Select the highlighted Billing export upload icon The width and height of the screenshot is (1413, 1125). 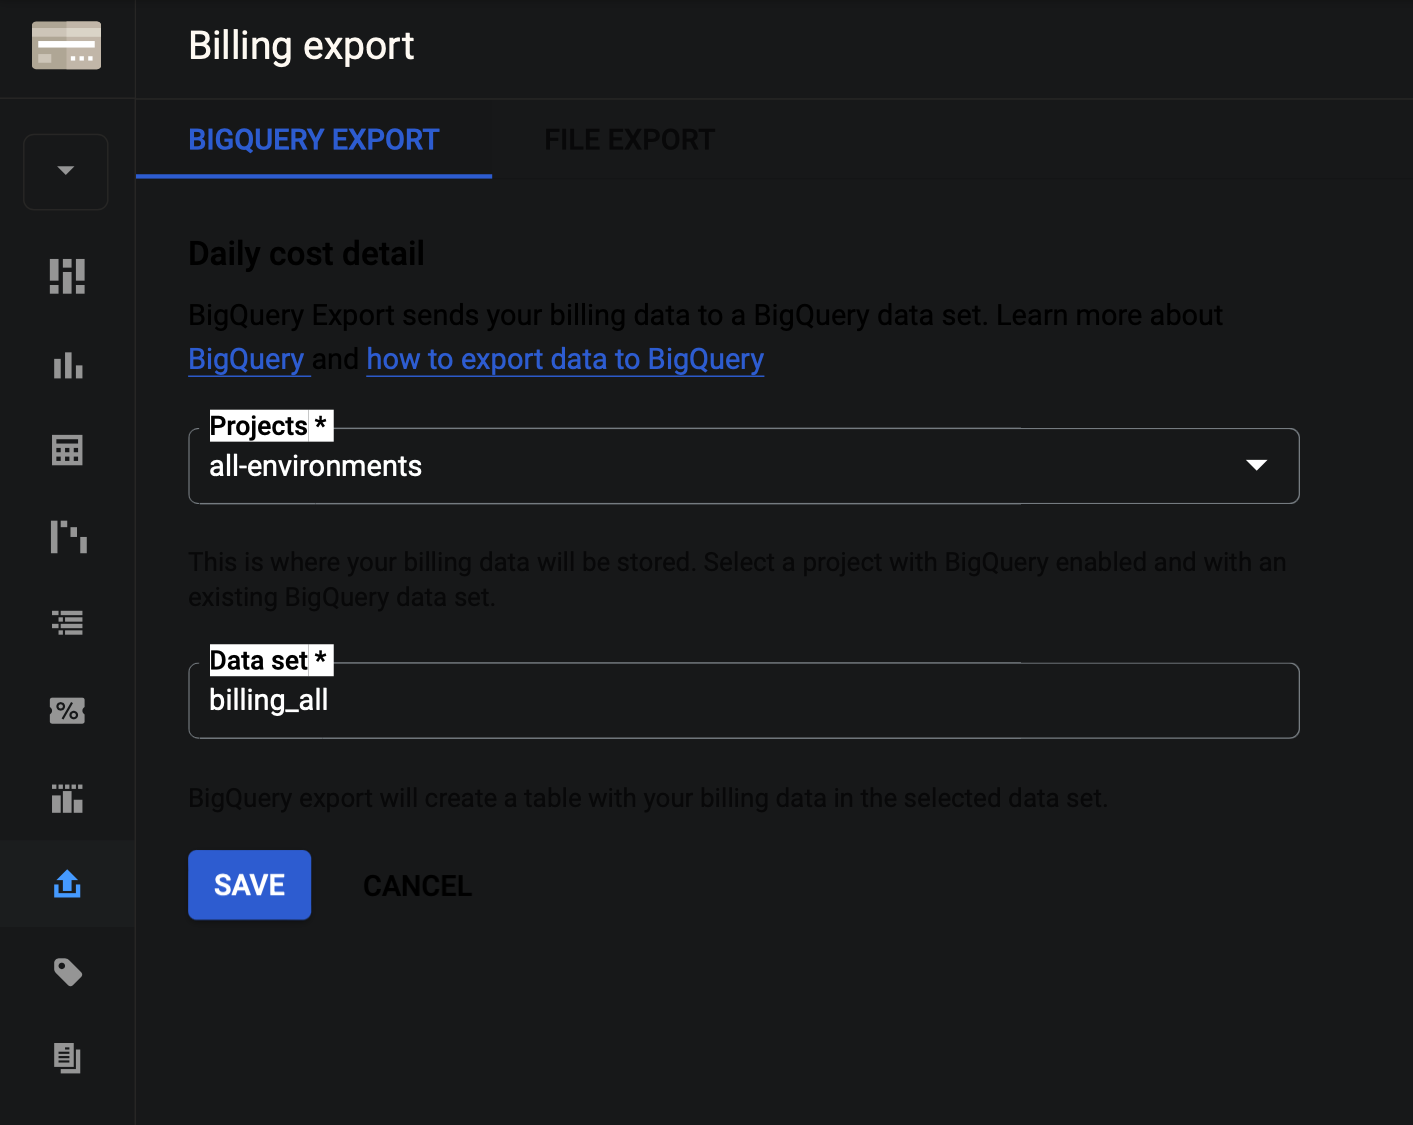[x=66, y=883]
